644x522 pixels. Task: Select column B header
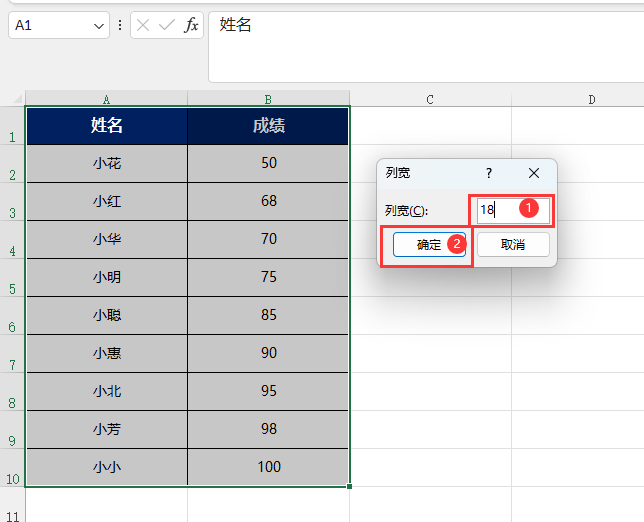268,99
